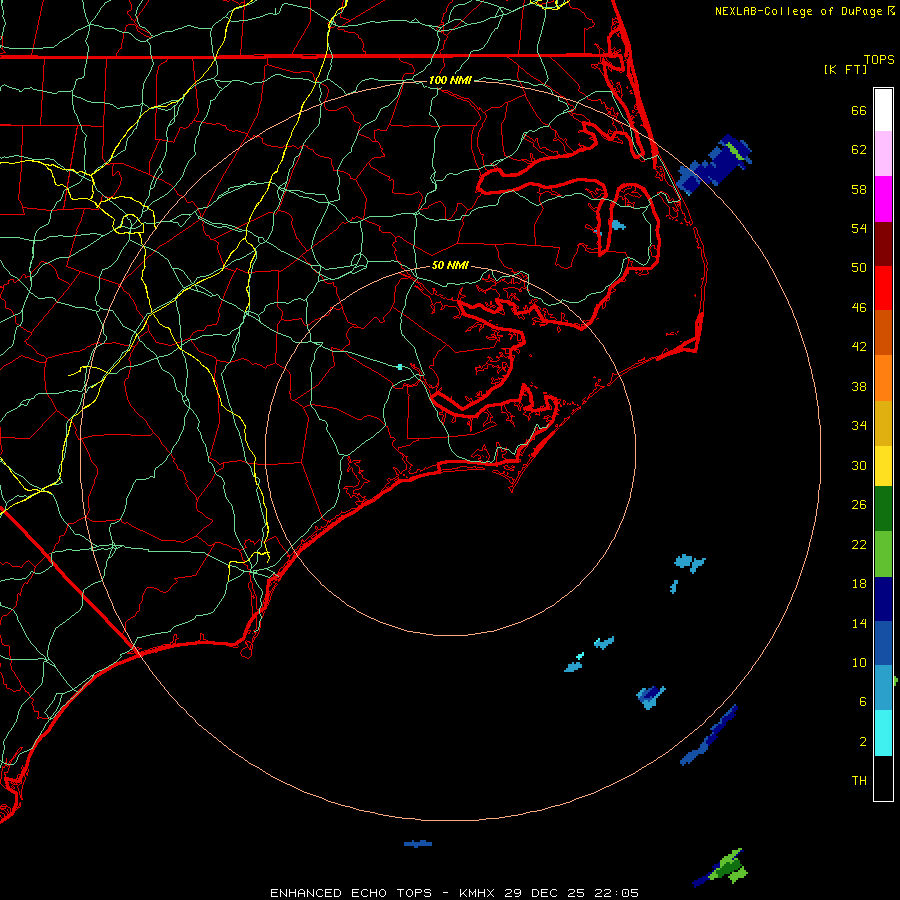Click the dark red 54 legend swatch
Viewport: 900px width, 900px height.
(883, 243)
